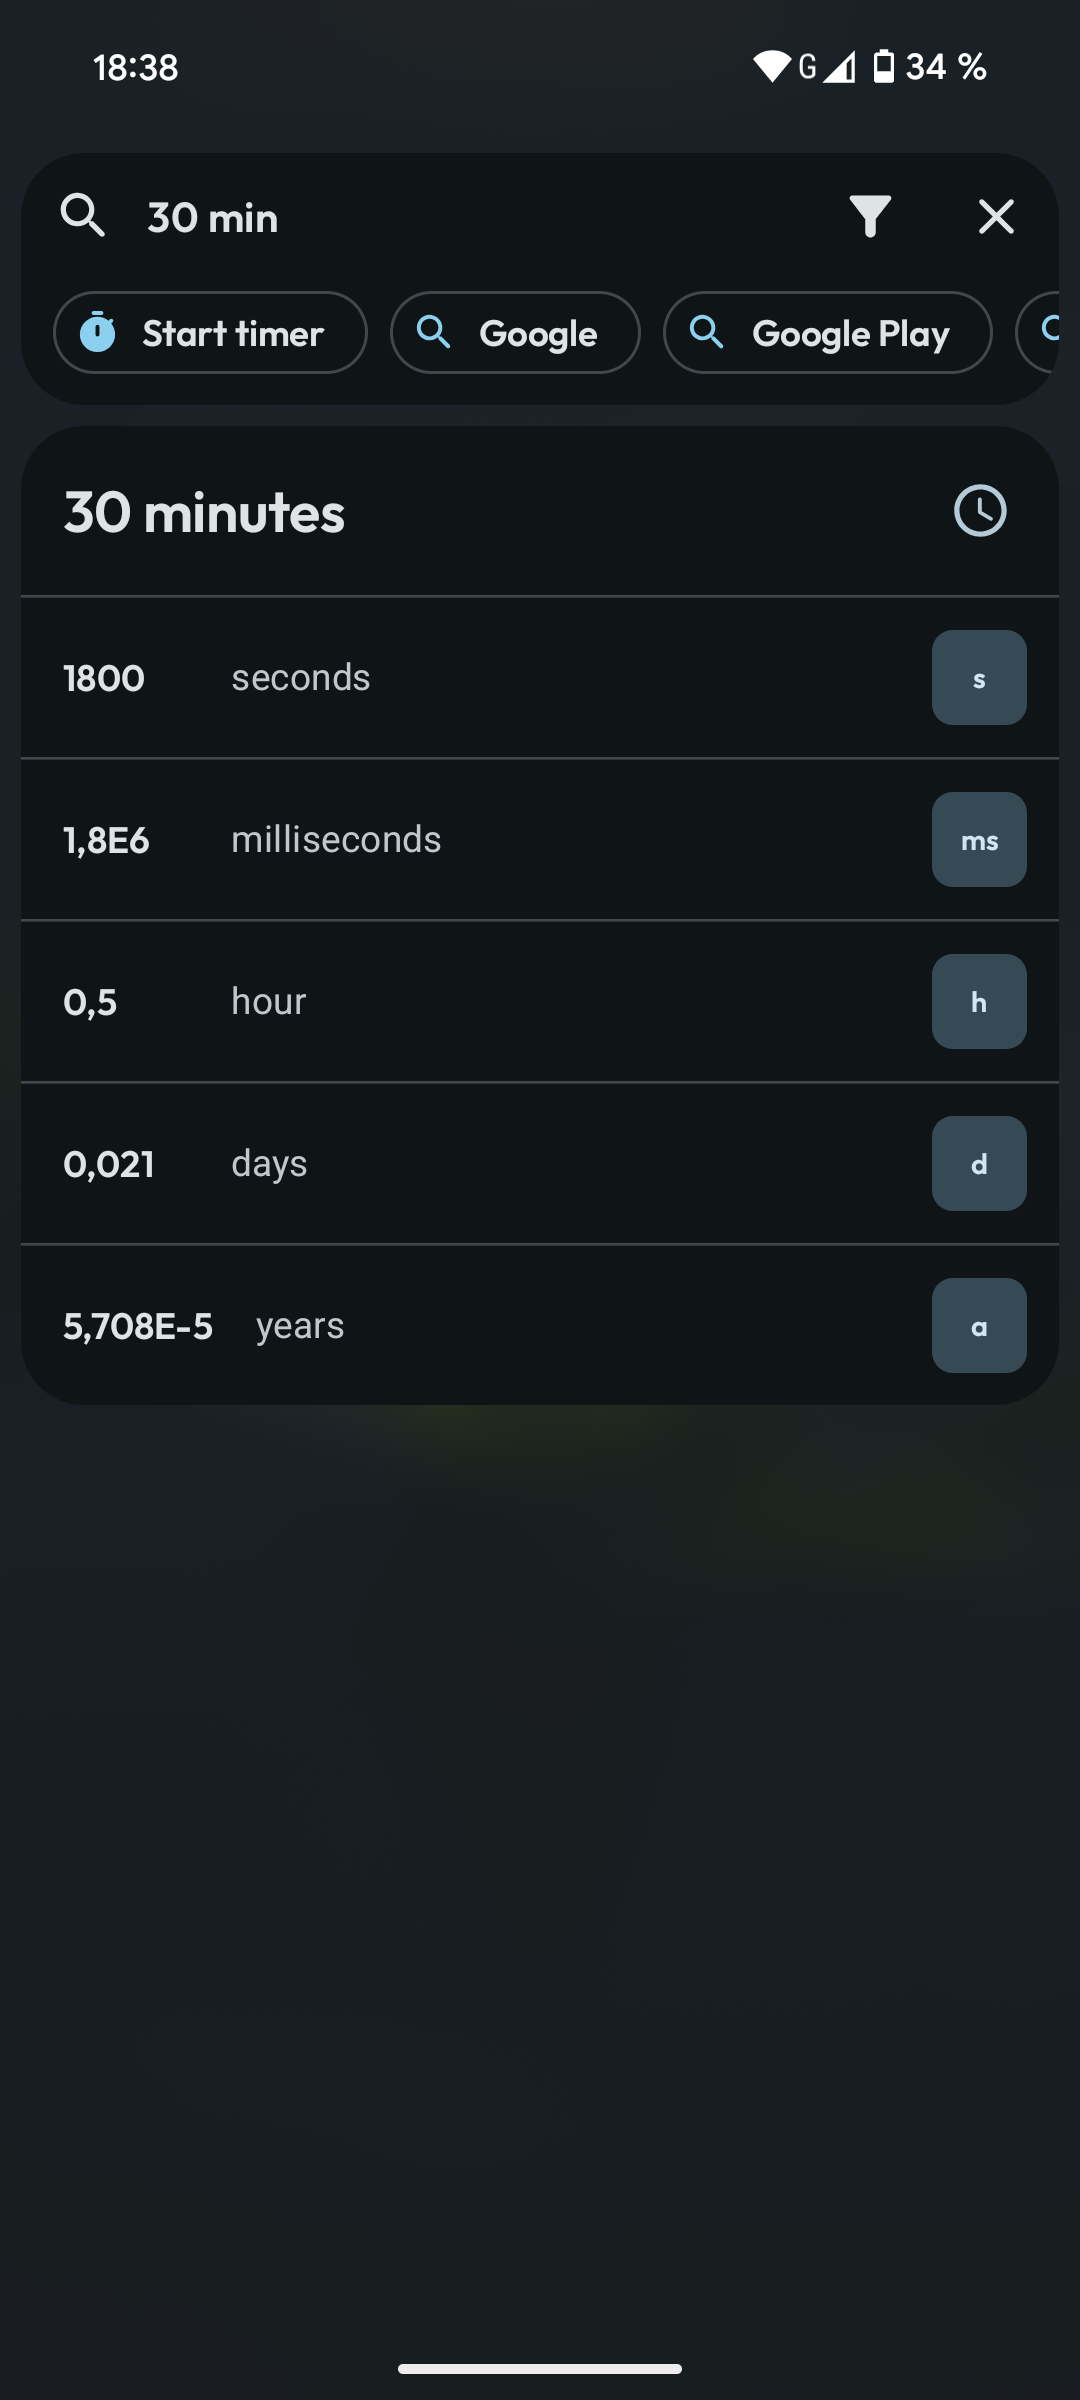Clear the search with the X icon
This screenshot has height=2400, width=1080.
point(996,216)
